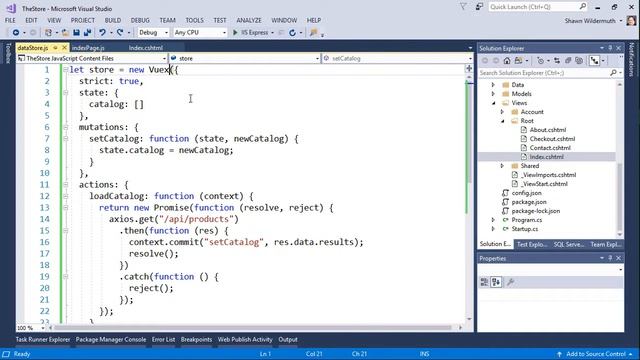Click the Show All Files icon
The image size is (640, 360).
point(579,61)
